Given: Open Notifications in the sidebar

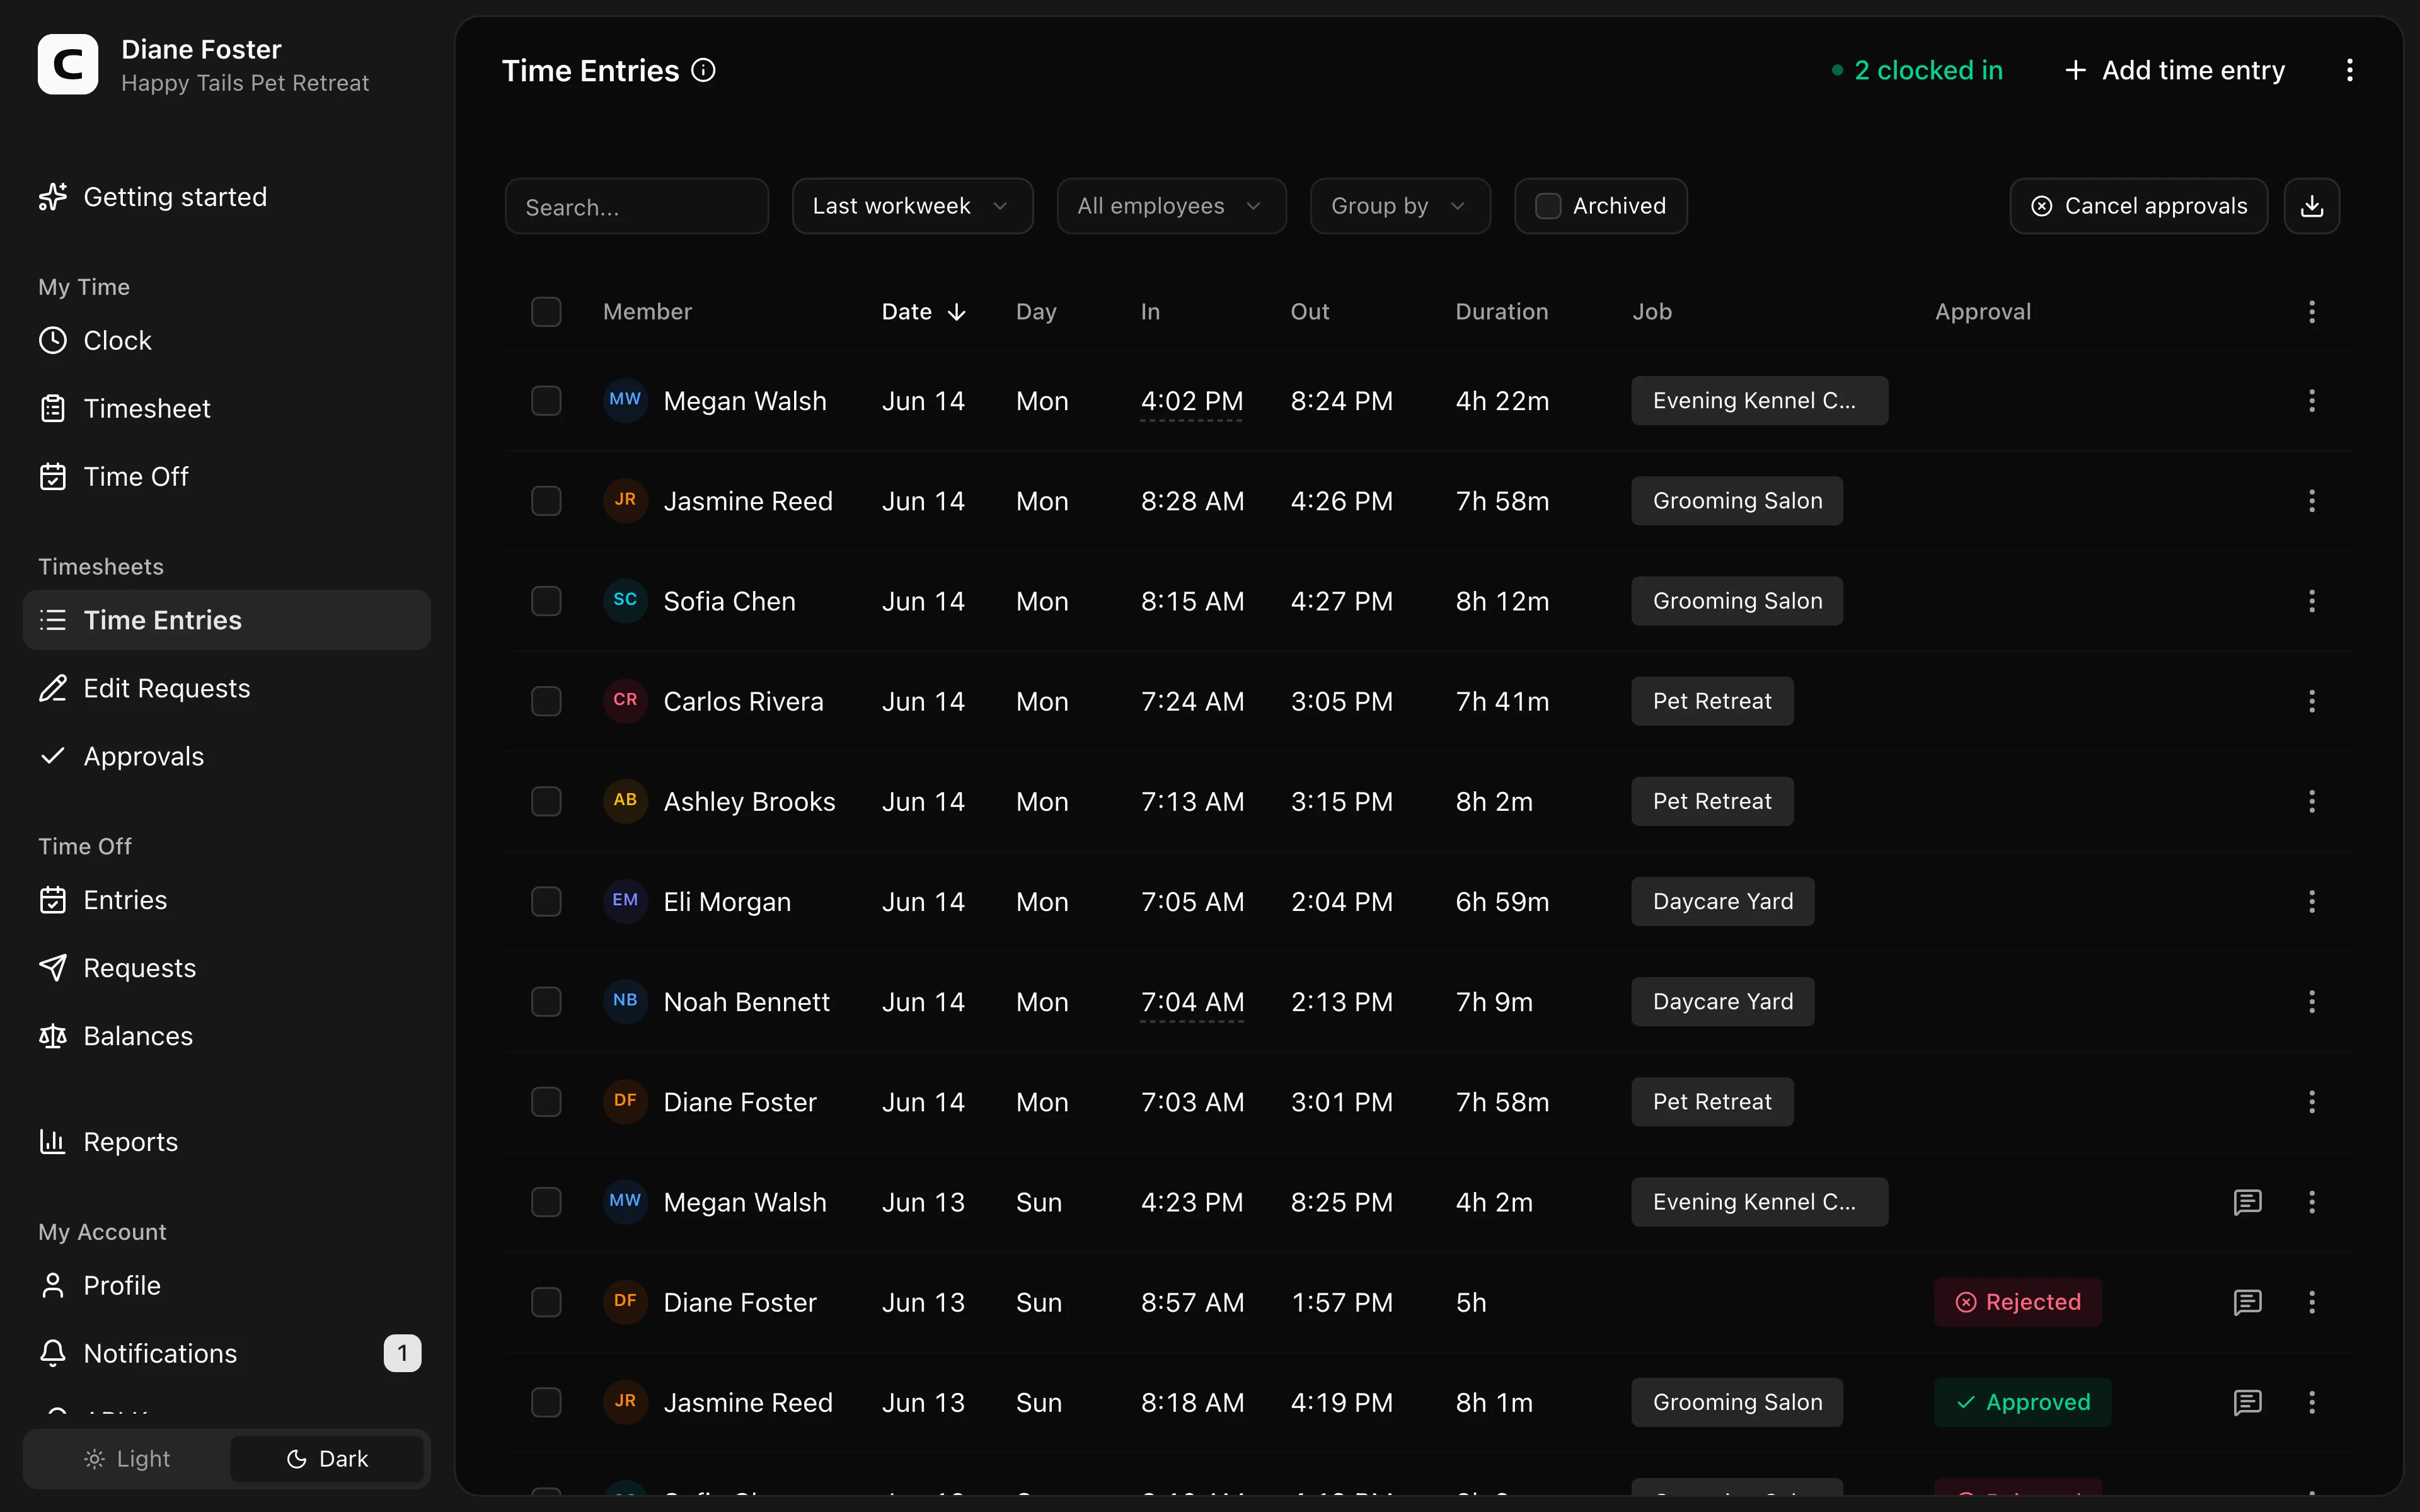Looking at the screenshot, I should coord(226,1353).
